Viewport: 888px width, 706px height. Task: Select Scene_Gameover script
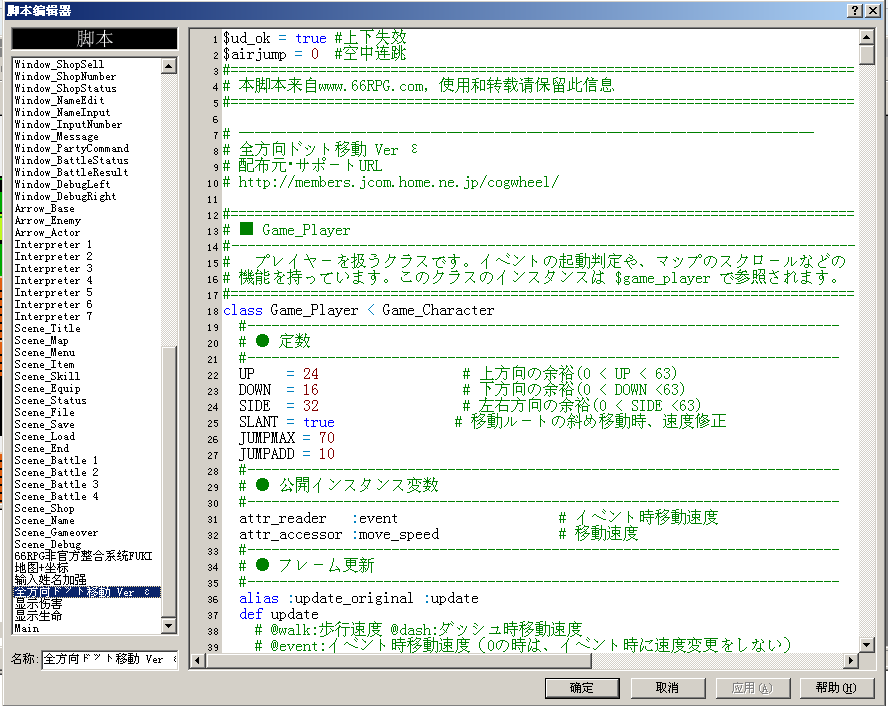56,533
